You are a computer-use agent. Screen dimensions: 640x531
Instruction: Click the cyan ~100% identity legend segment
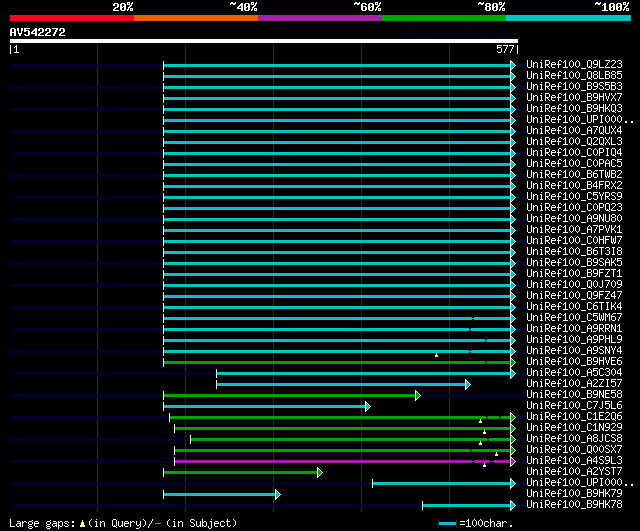click(568, 18)
